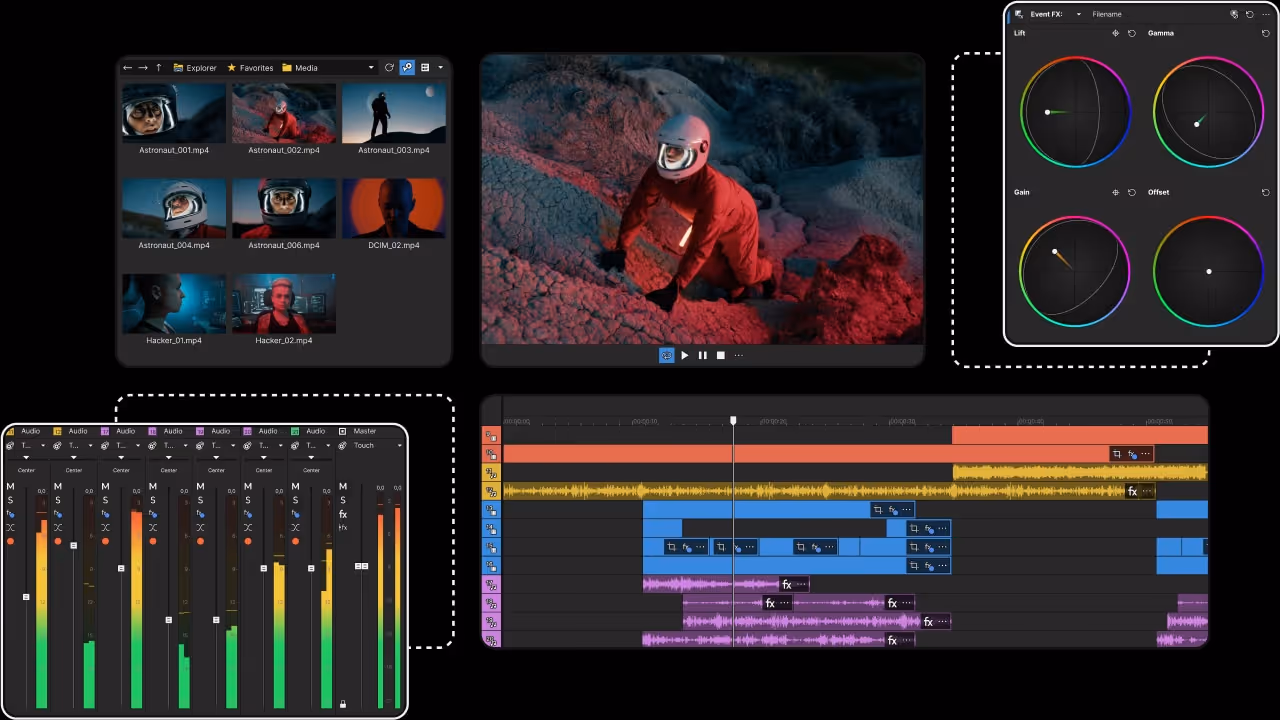1280x720 pixels.
Task: Pause the video preview playback
Action: [702, 355]
